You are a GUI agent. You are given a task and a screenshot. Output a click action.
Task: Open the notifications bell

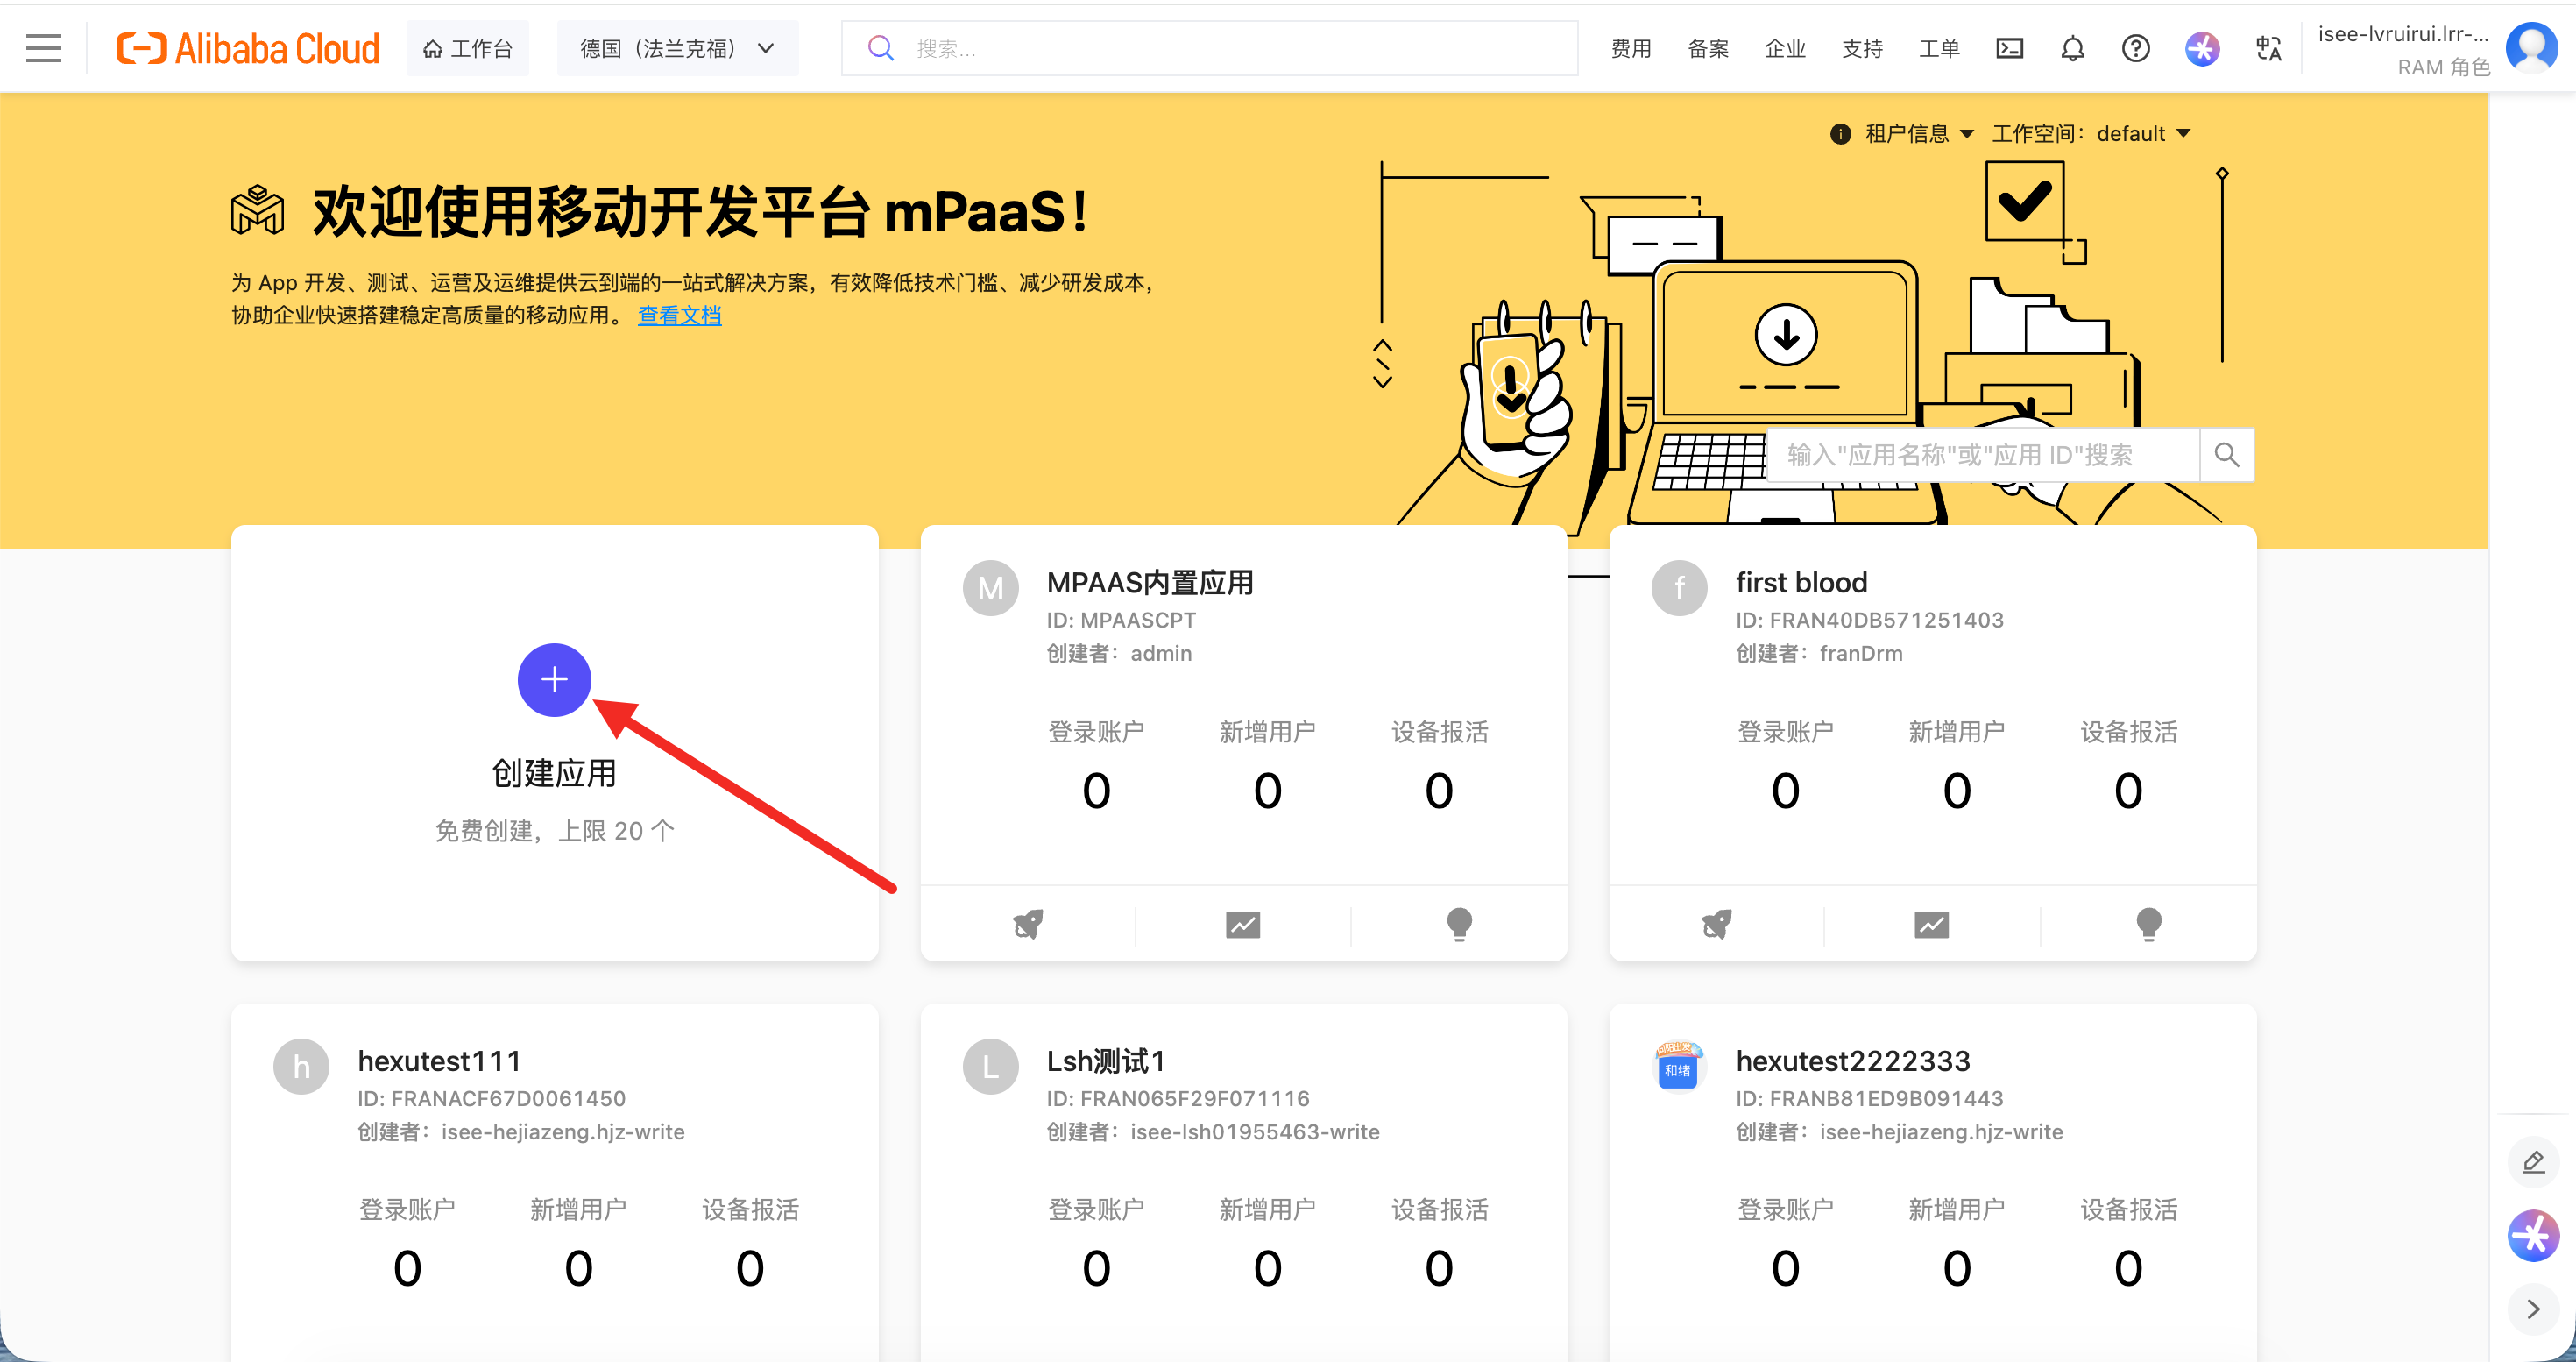click(2072, 48)
